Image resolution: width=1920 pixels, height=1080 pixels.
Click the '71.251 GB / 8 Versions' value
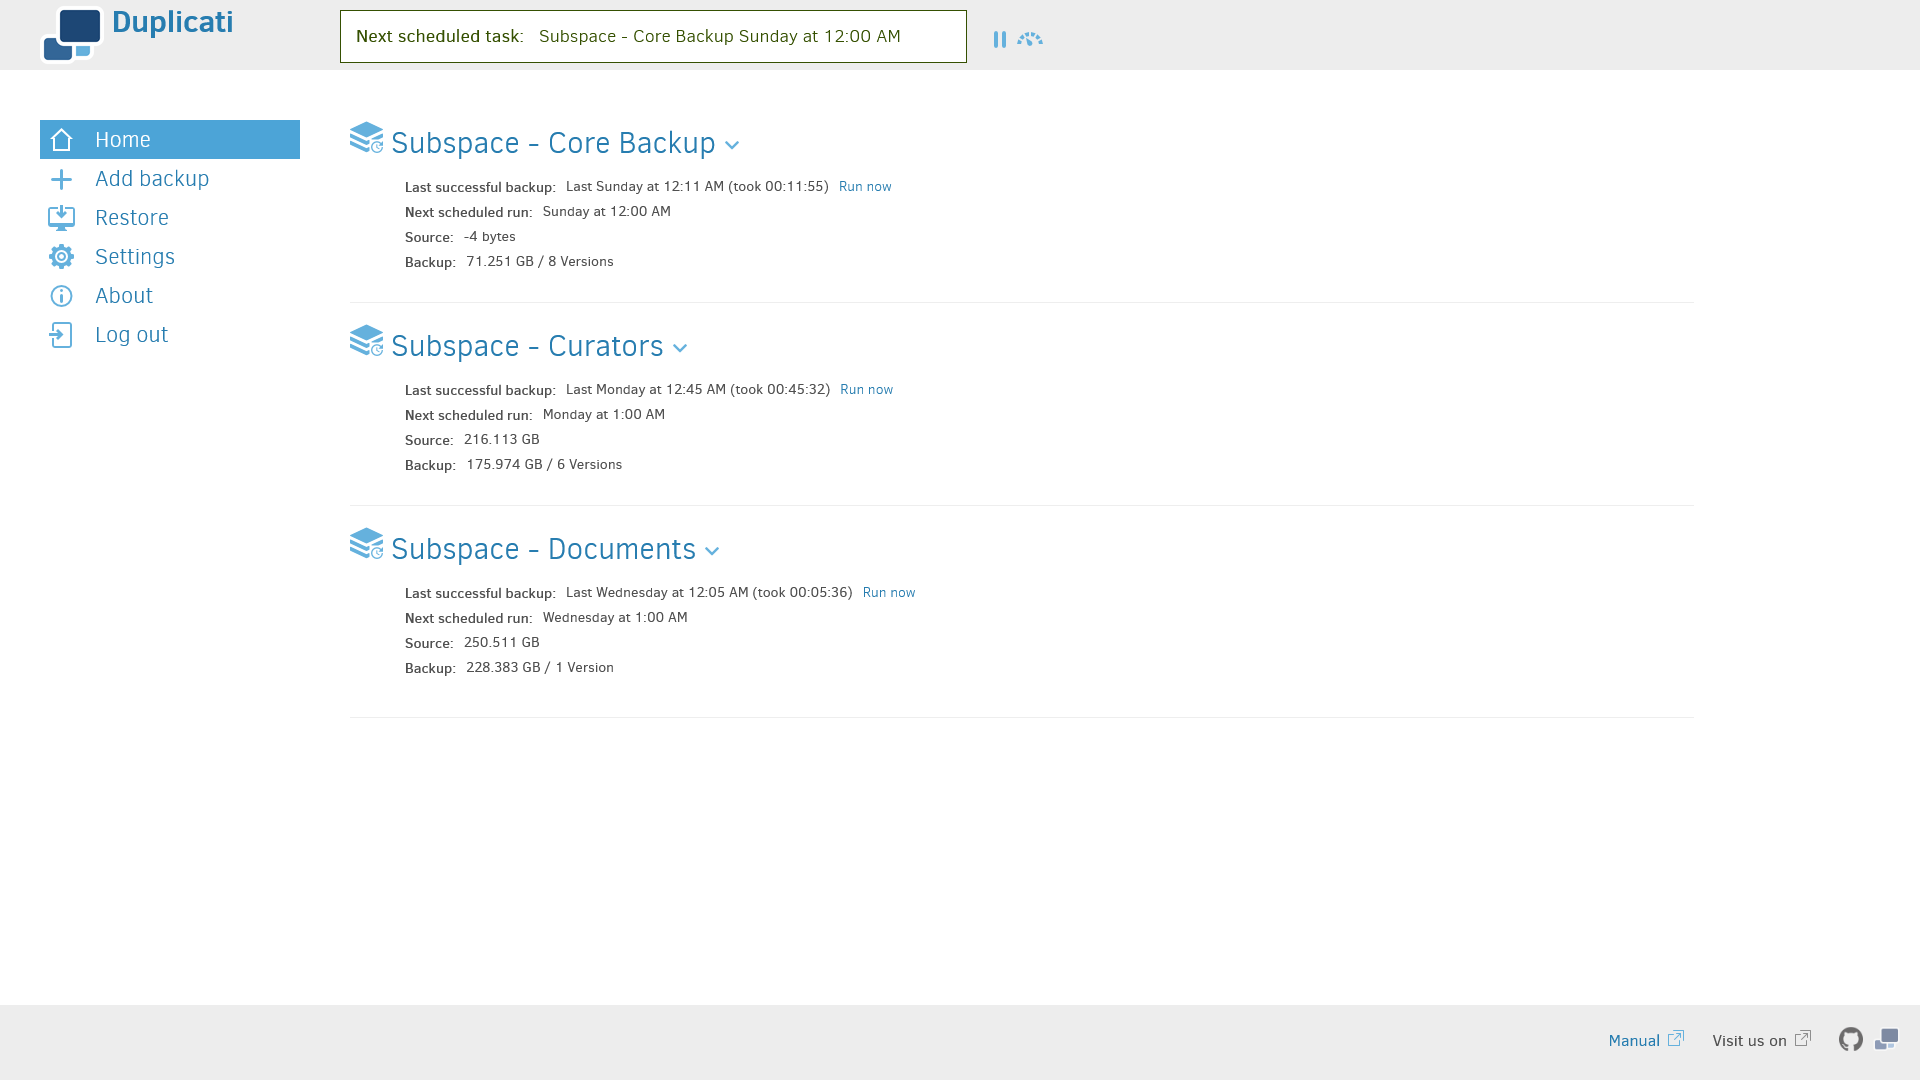coord(540,262)
